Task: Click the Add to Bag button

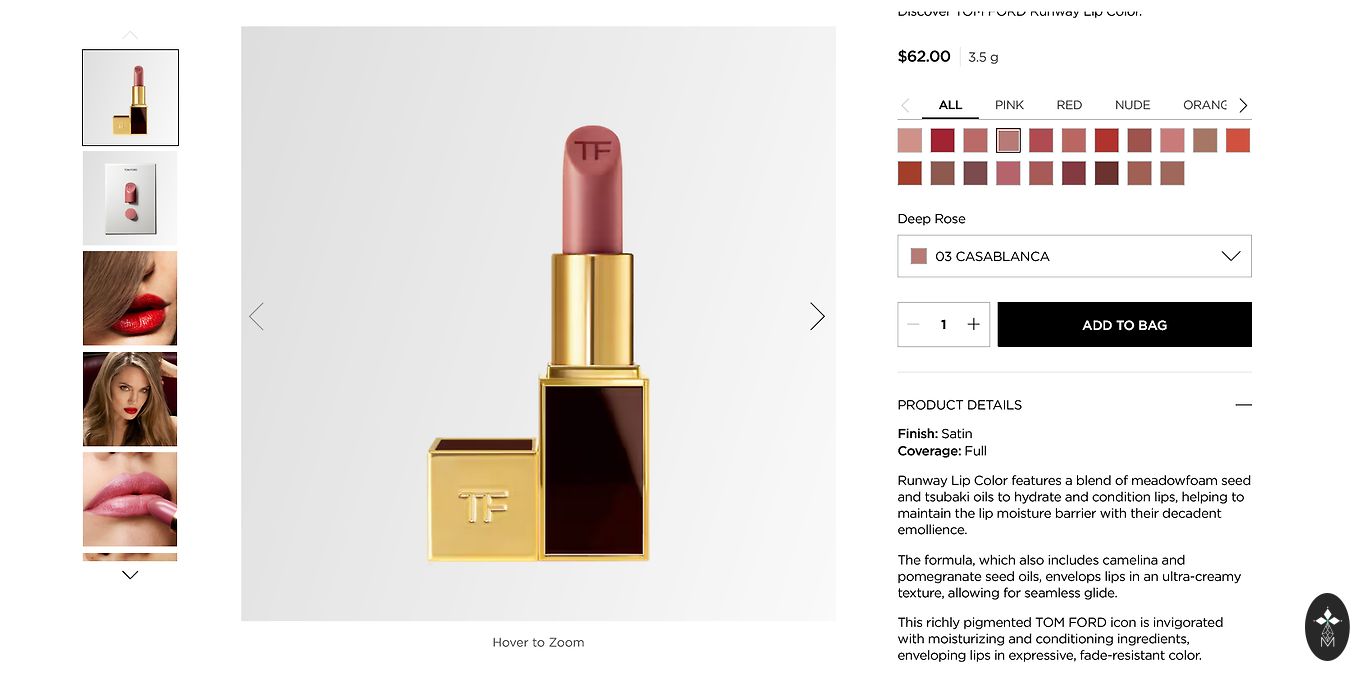Action: (x=1124, y=325)
